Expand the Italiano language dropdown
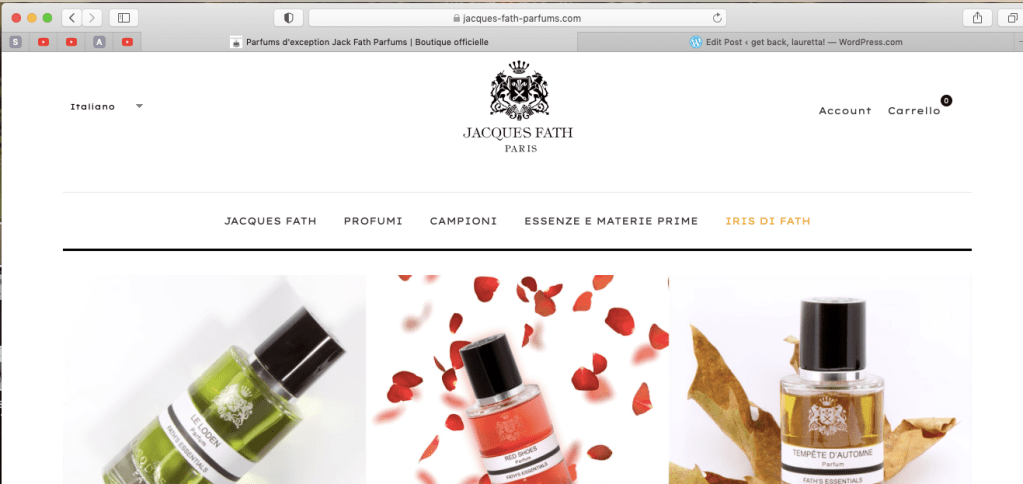1023x484 pixels. click(x=106, y=106)
